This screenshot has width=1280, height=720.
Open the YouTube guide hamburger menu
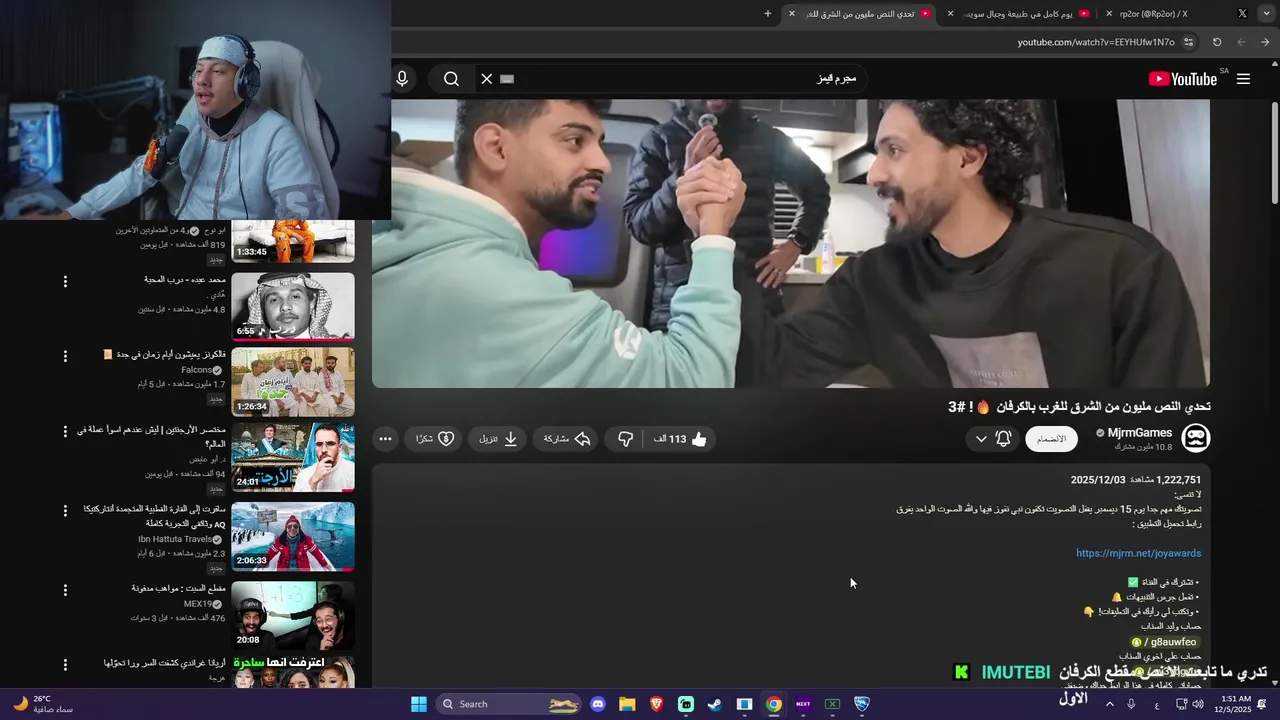(x=1243, y=79)
